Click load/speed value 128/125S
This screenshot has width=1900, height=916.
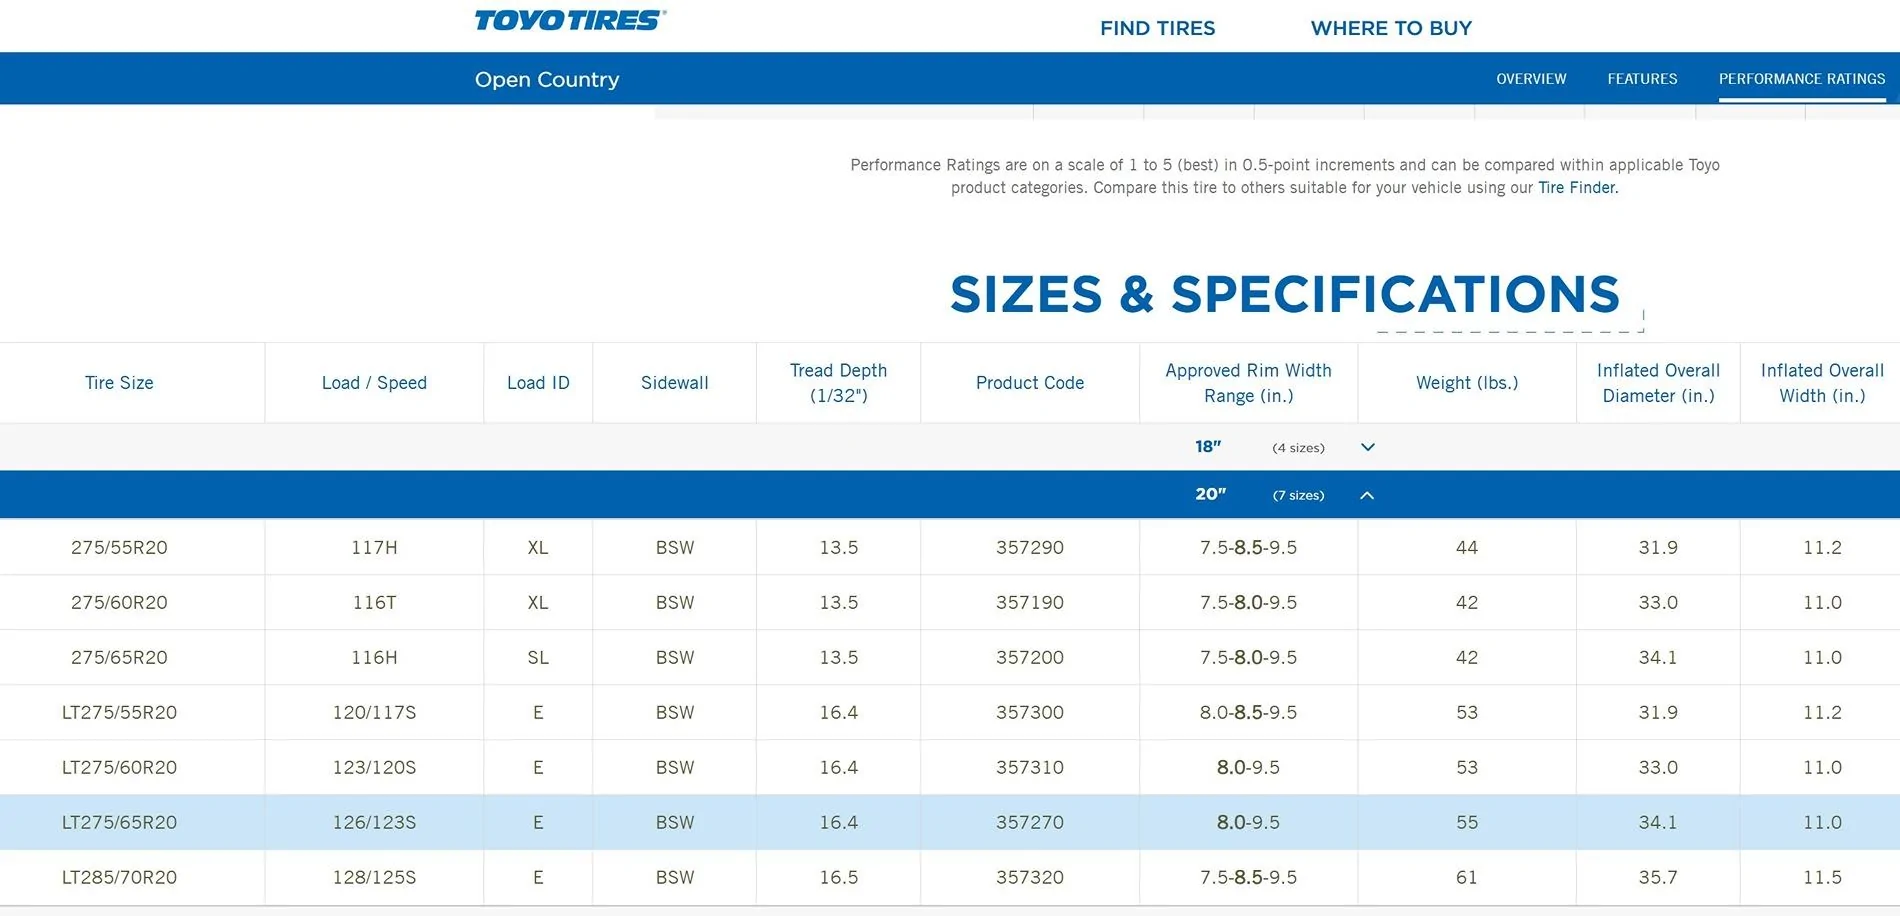[374, 877]
